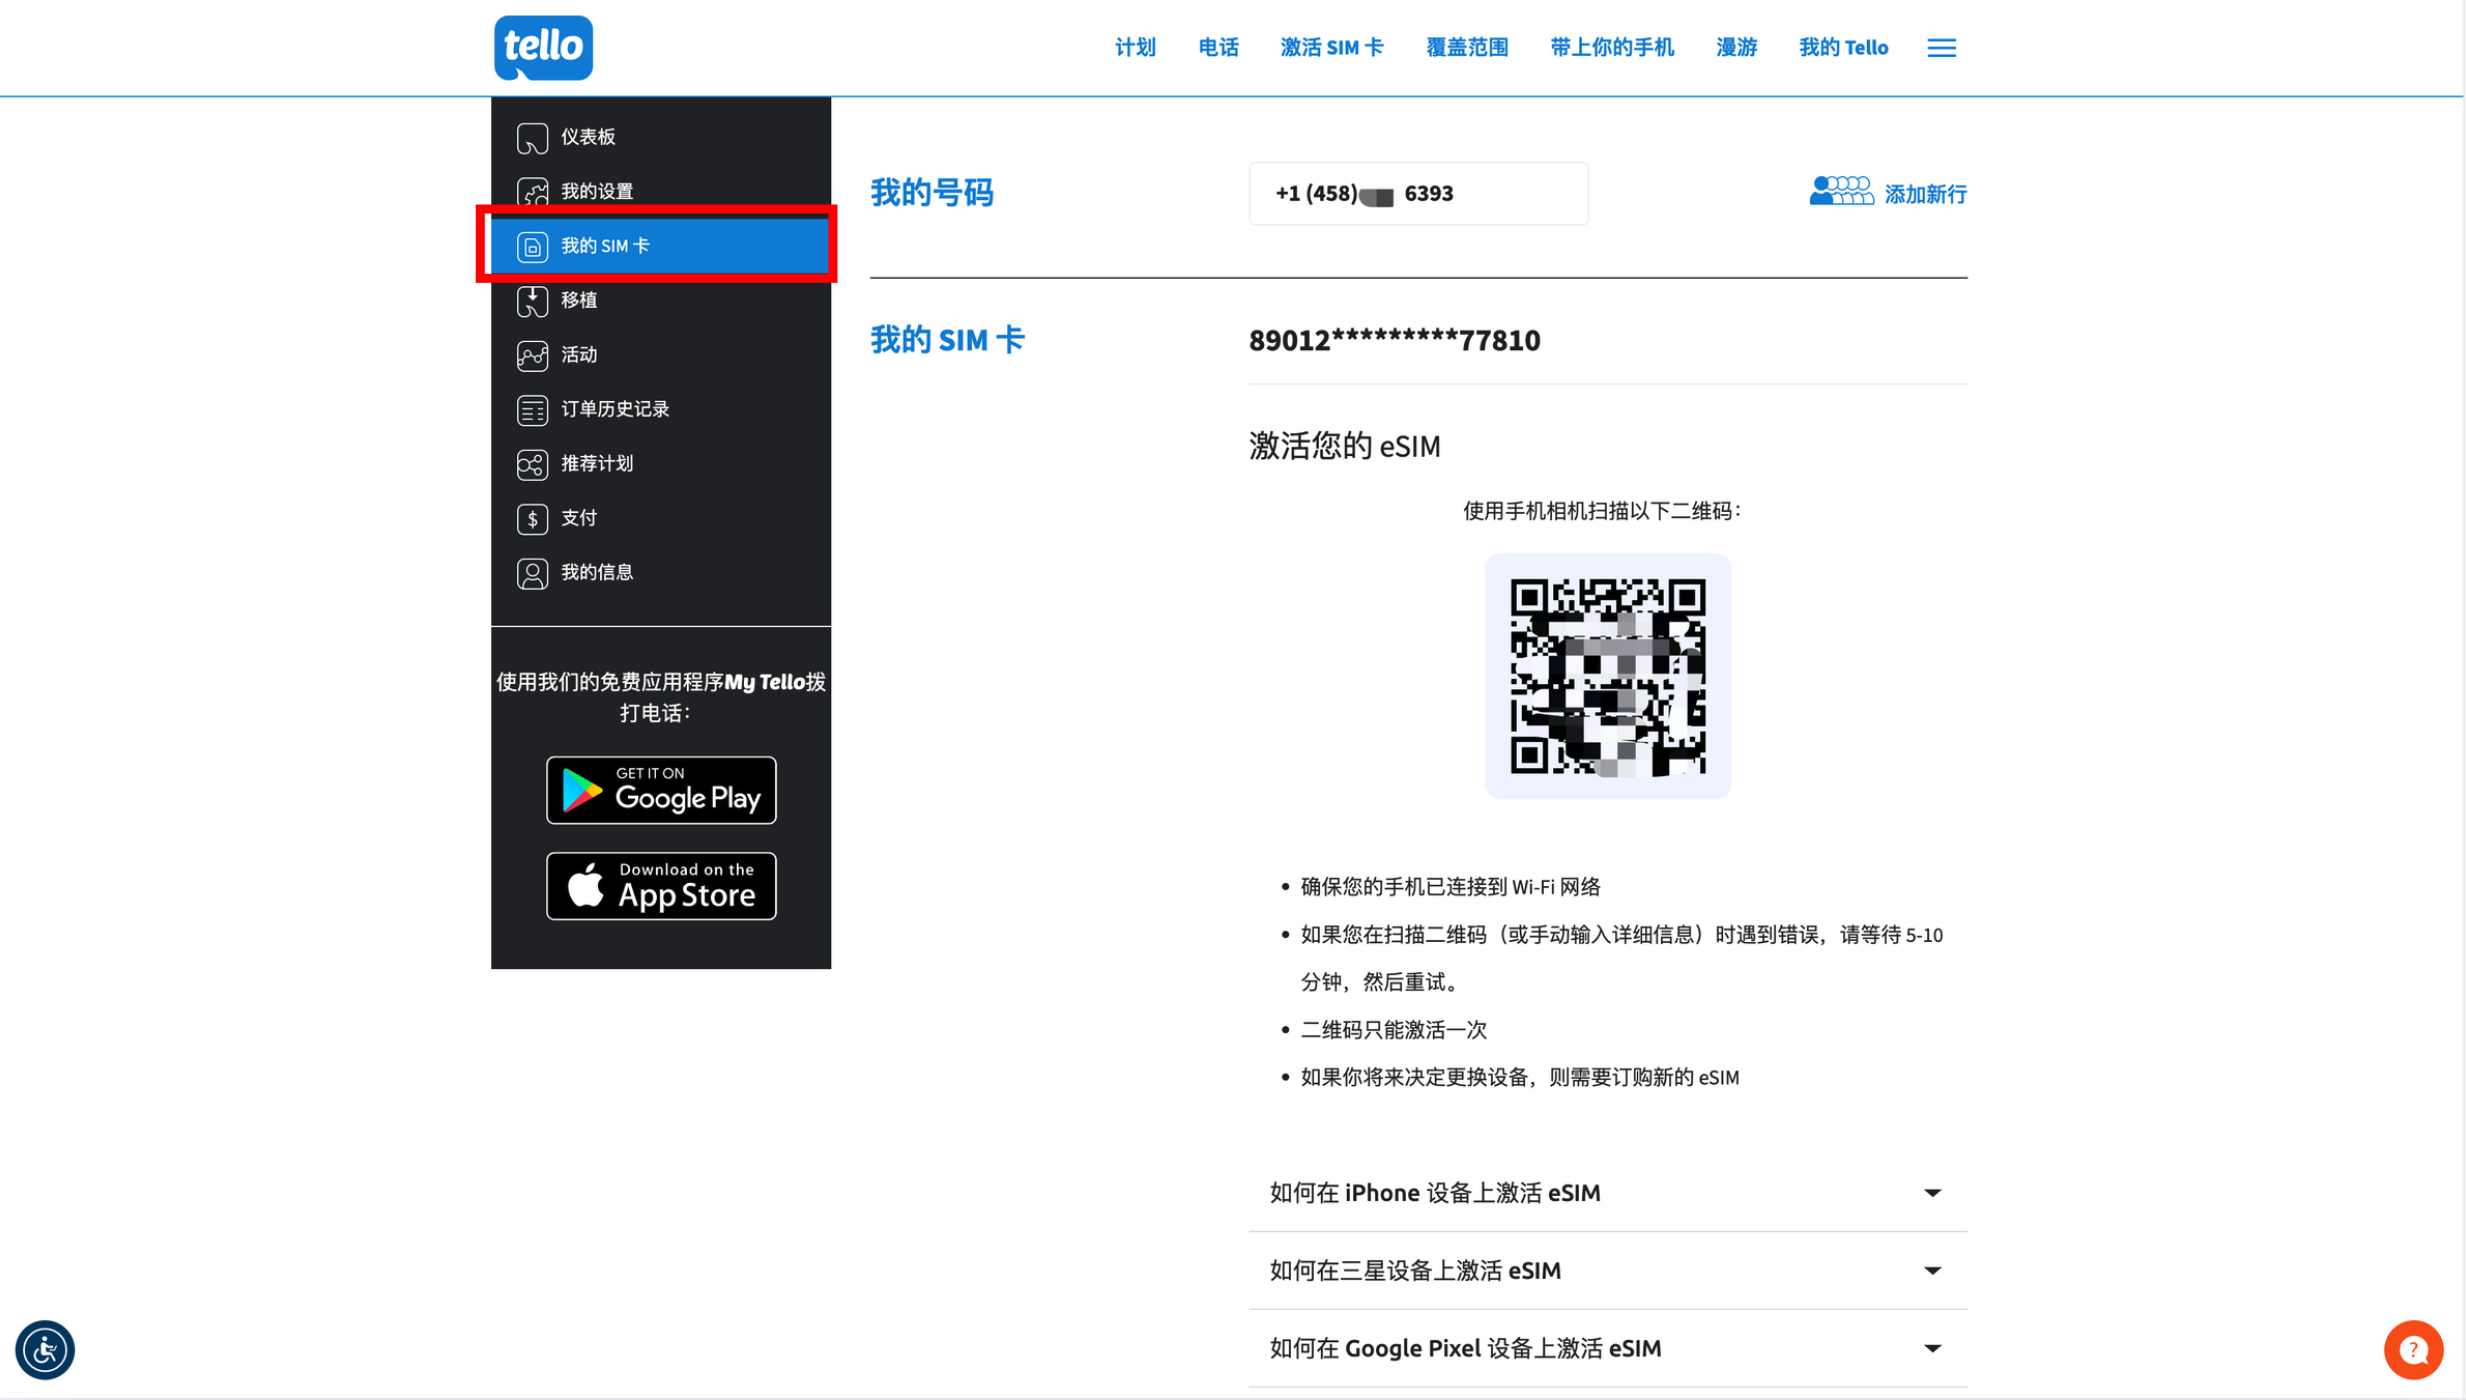Click the phone number selector field
This screenshot has width=2466, height=1400.
(1417, 193)
